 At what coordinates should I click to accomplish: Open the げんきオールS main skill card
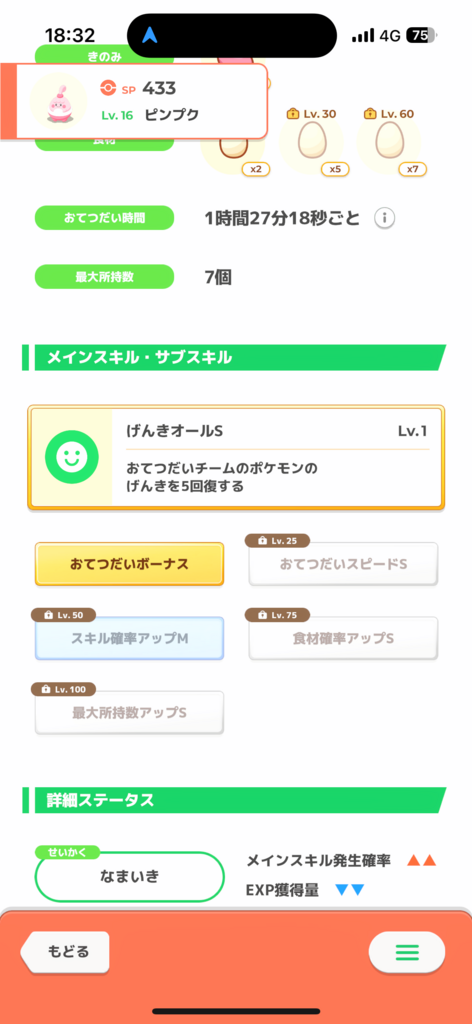(x=236, y=457)
